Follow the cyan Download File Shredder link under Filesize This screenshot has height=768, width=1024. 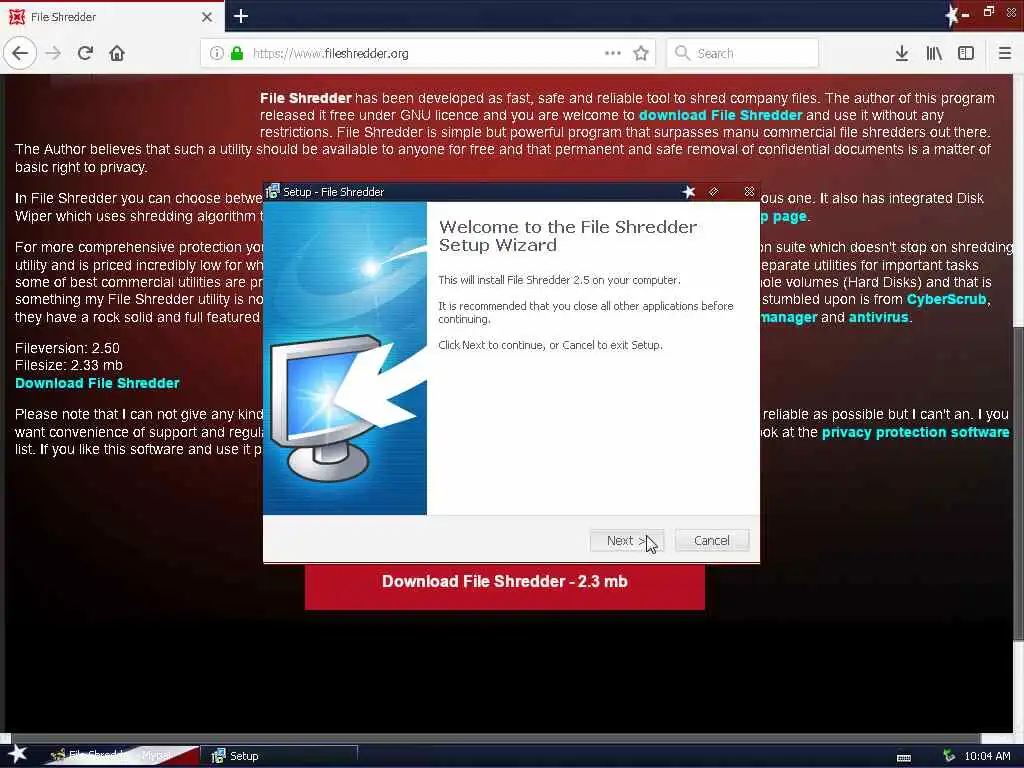[97, 383]
